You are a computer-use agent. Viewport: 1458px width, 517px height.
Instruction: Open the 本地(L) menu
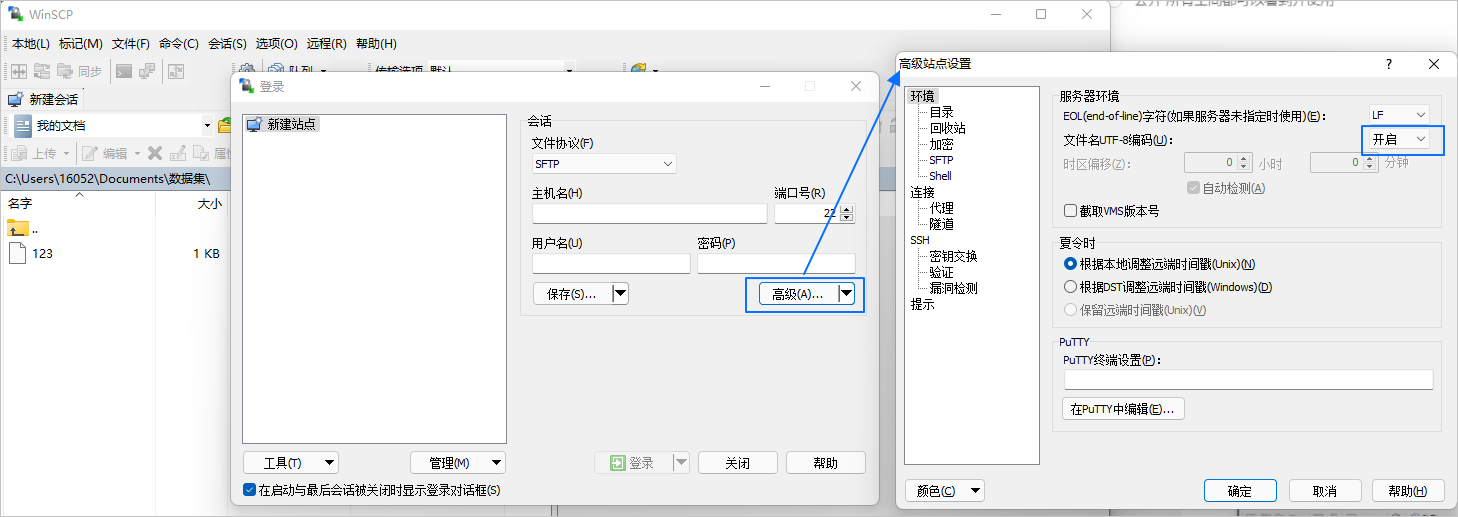[31, 44]
